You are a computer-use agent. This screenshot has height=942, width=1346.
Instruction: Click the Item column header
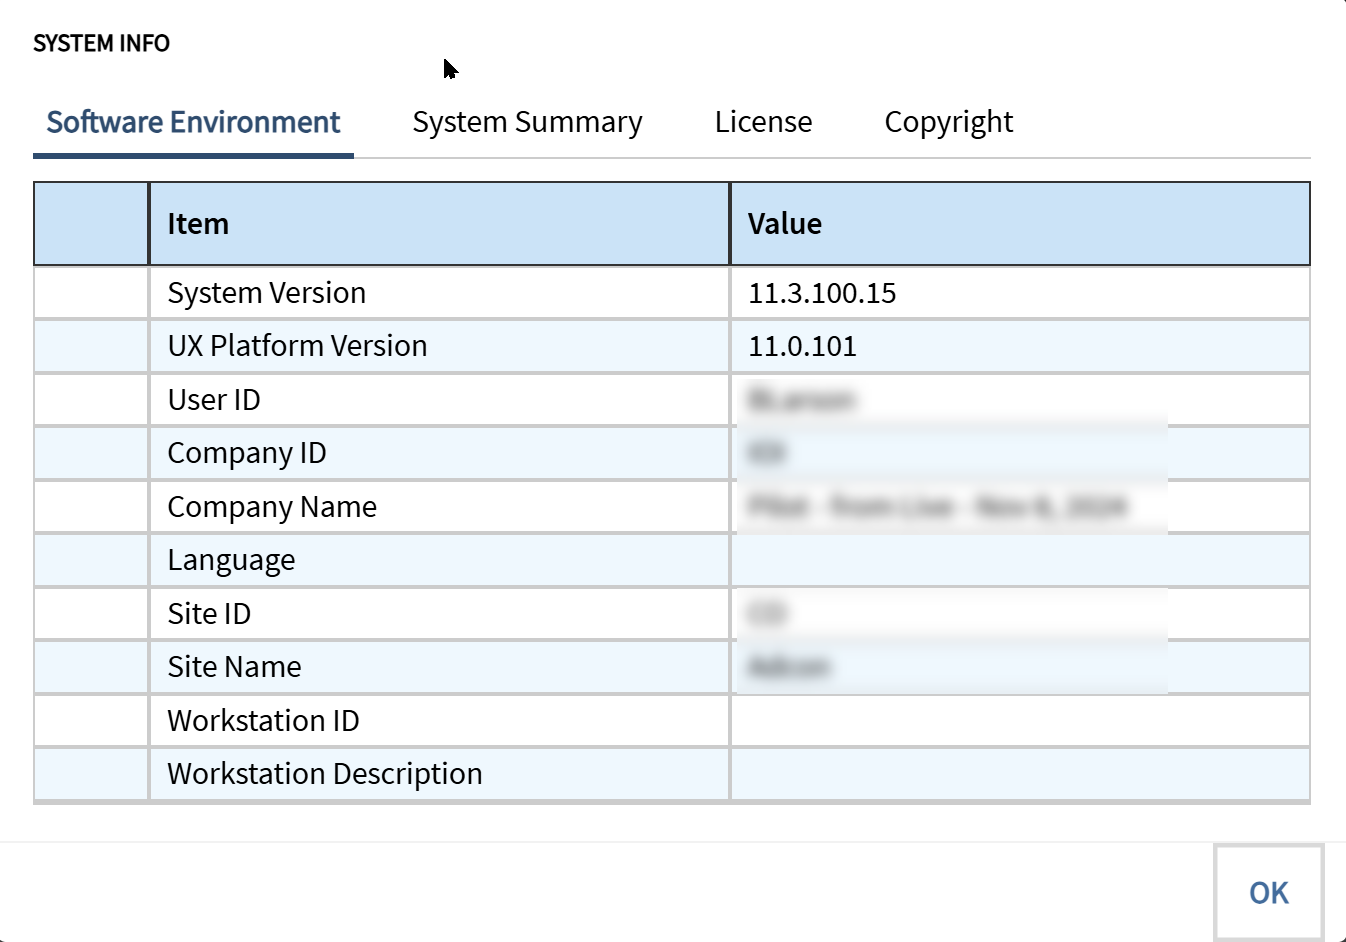[439, 224]
